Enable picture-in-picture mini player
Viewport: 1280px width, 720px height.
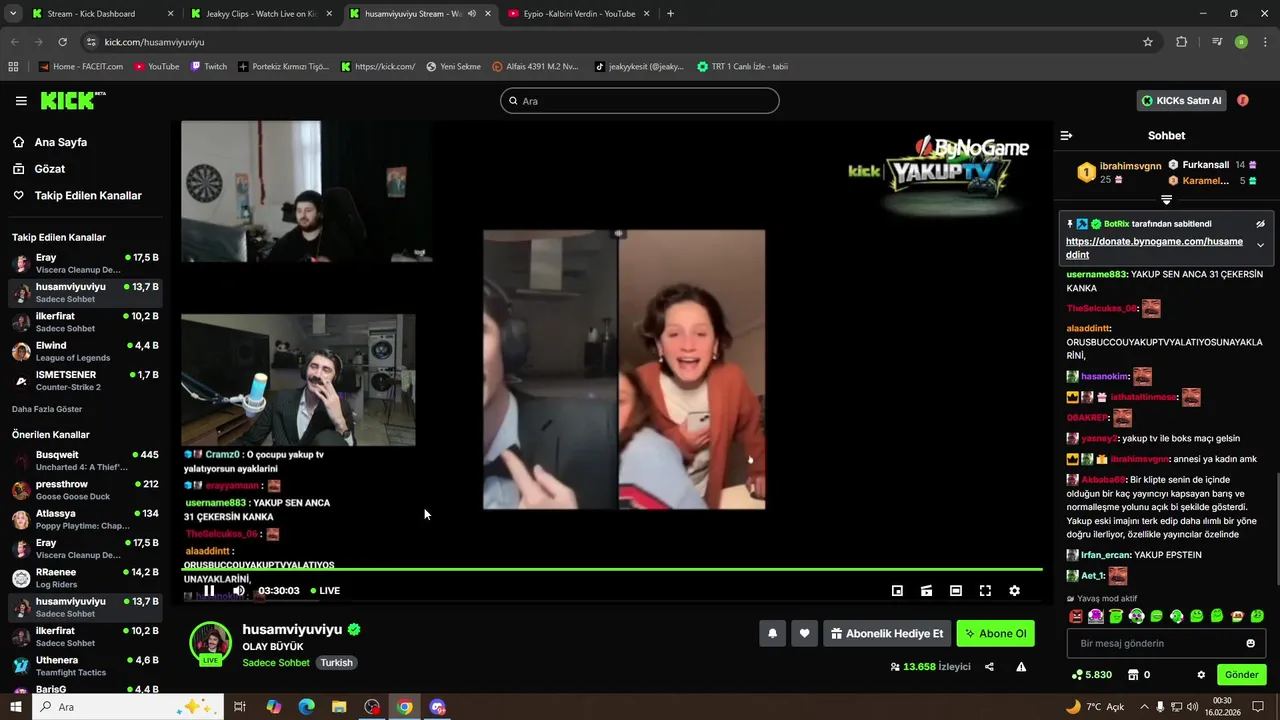coord(897,591)
